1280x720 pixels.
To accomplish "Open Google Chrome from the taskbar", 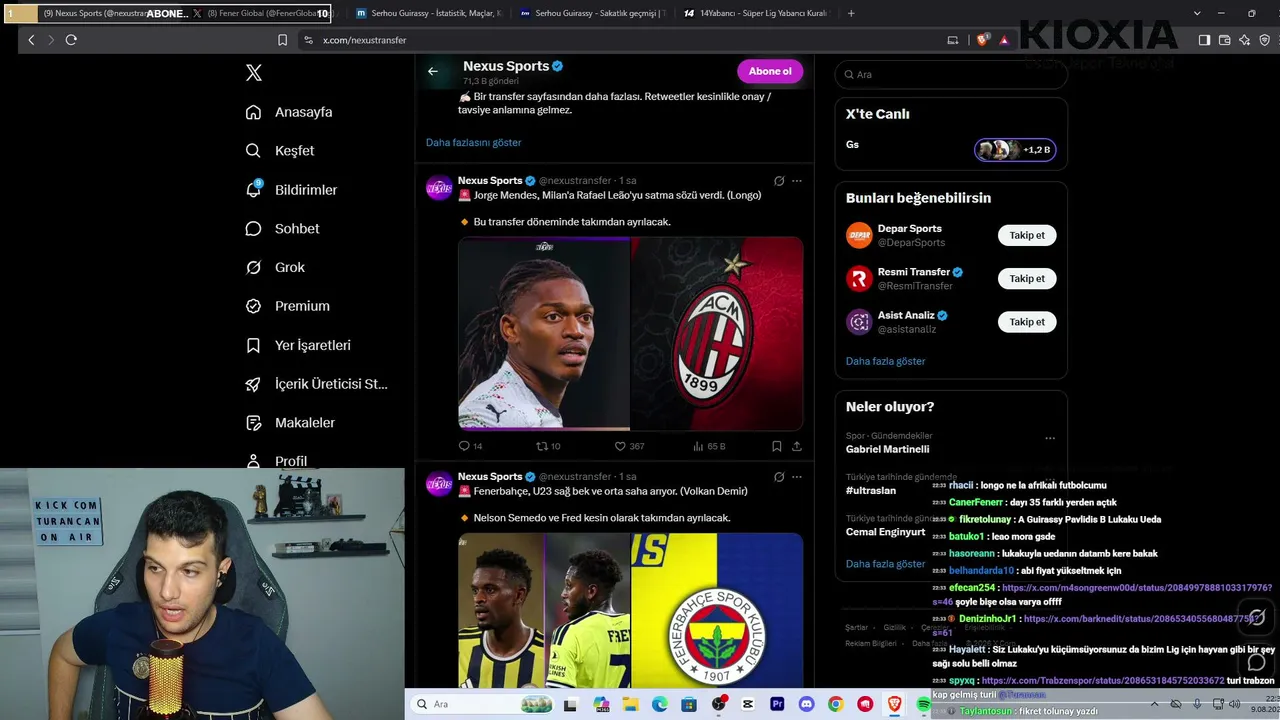I will pos(835,704).
